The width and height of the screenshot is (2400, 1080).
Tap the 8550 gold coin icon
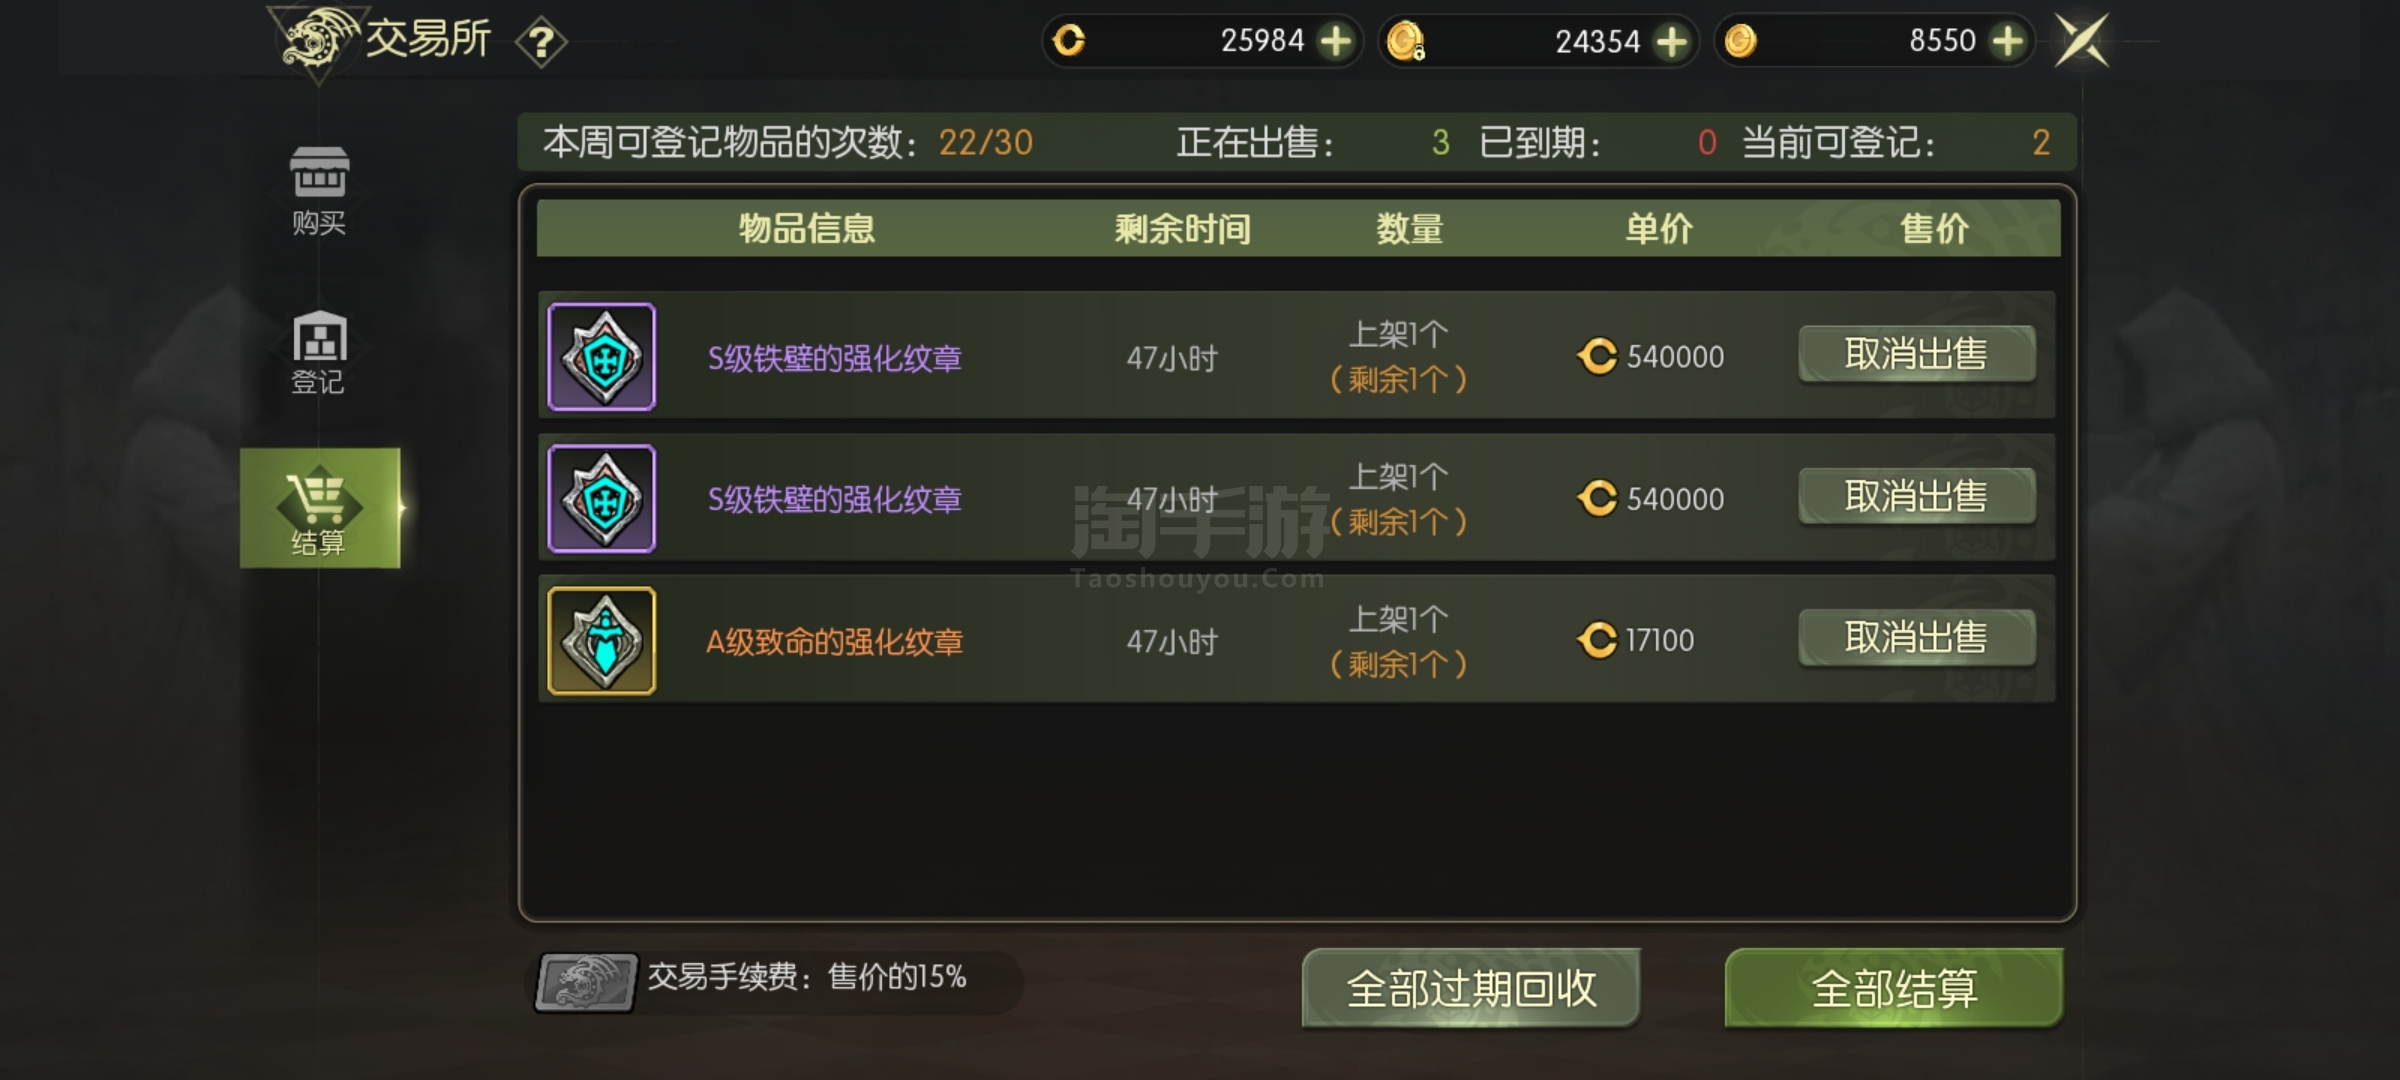(x=1741, y=41)
